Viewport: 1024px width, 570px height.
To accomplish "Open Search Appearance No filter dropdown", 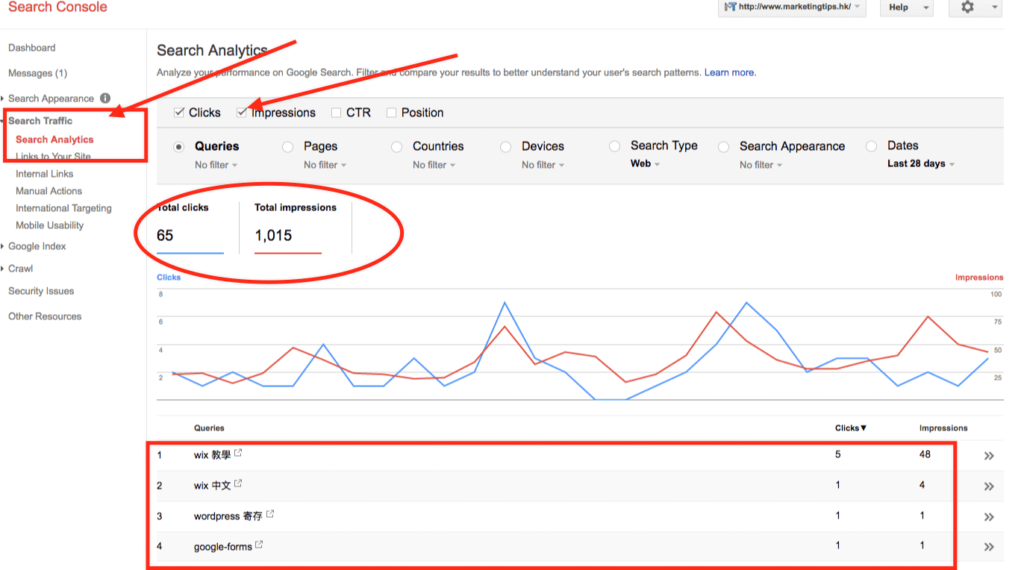I will (761, 165).
